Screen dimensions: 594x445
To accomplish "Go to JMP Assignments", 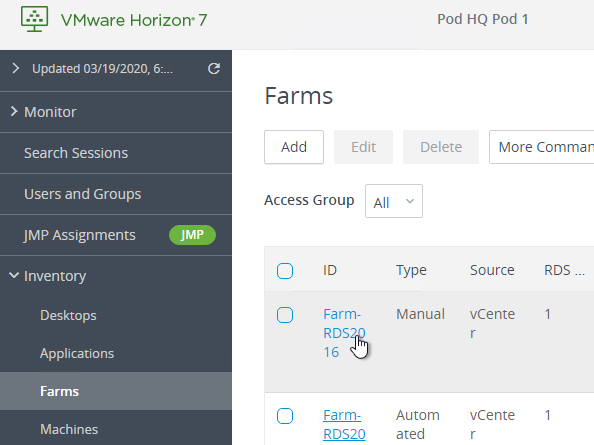I will [x=80, y=235].
